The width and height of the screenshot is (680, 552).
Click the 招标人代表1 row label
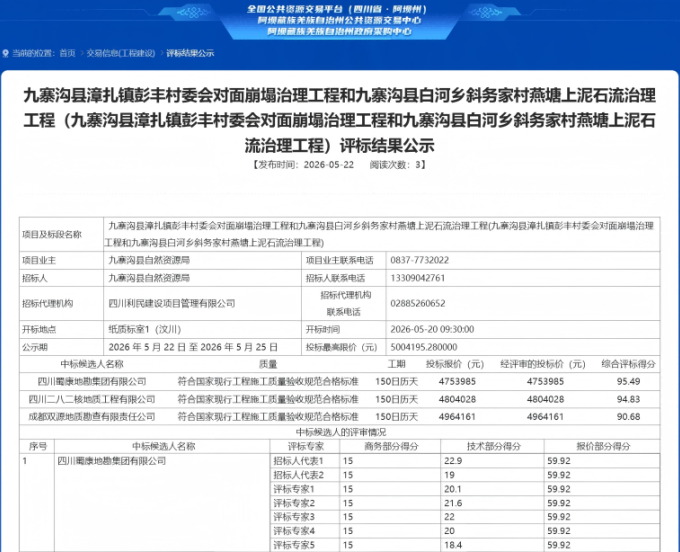point(298,461)
